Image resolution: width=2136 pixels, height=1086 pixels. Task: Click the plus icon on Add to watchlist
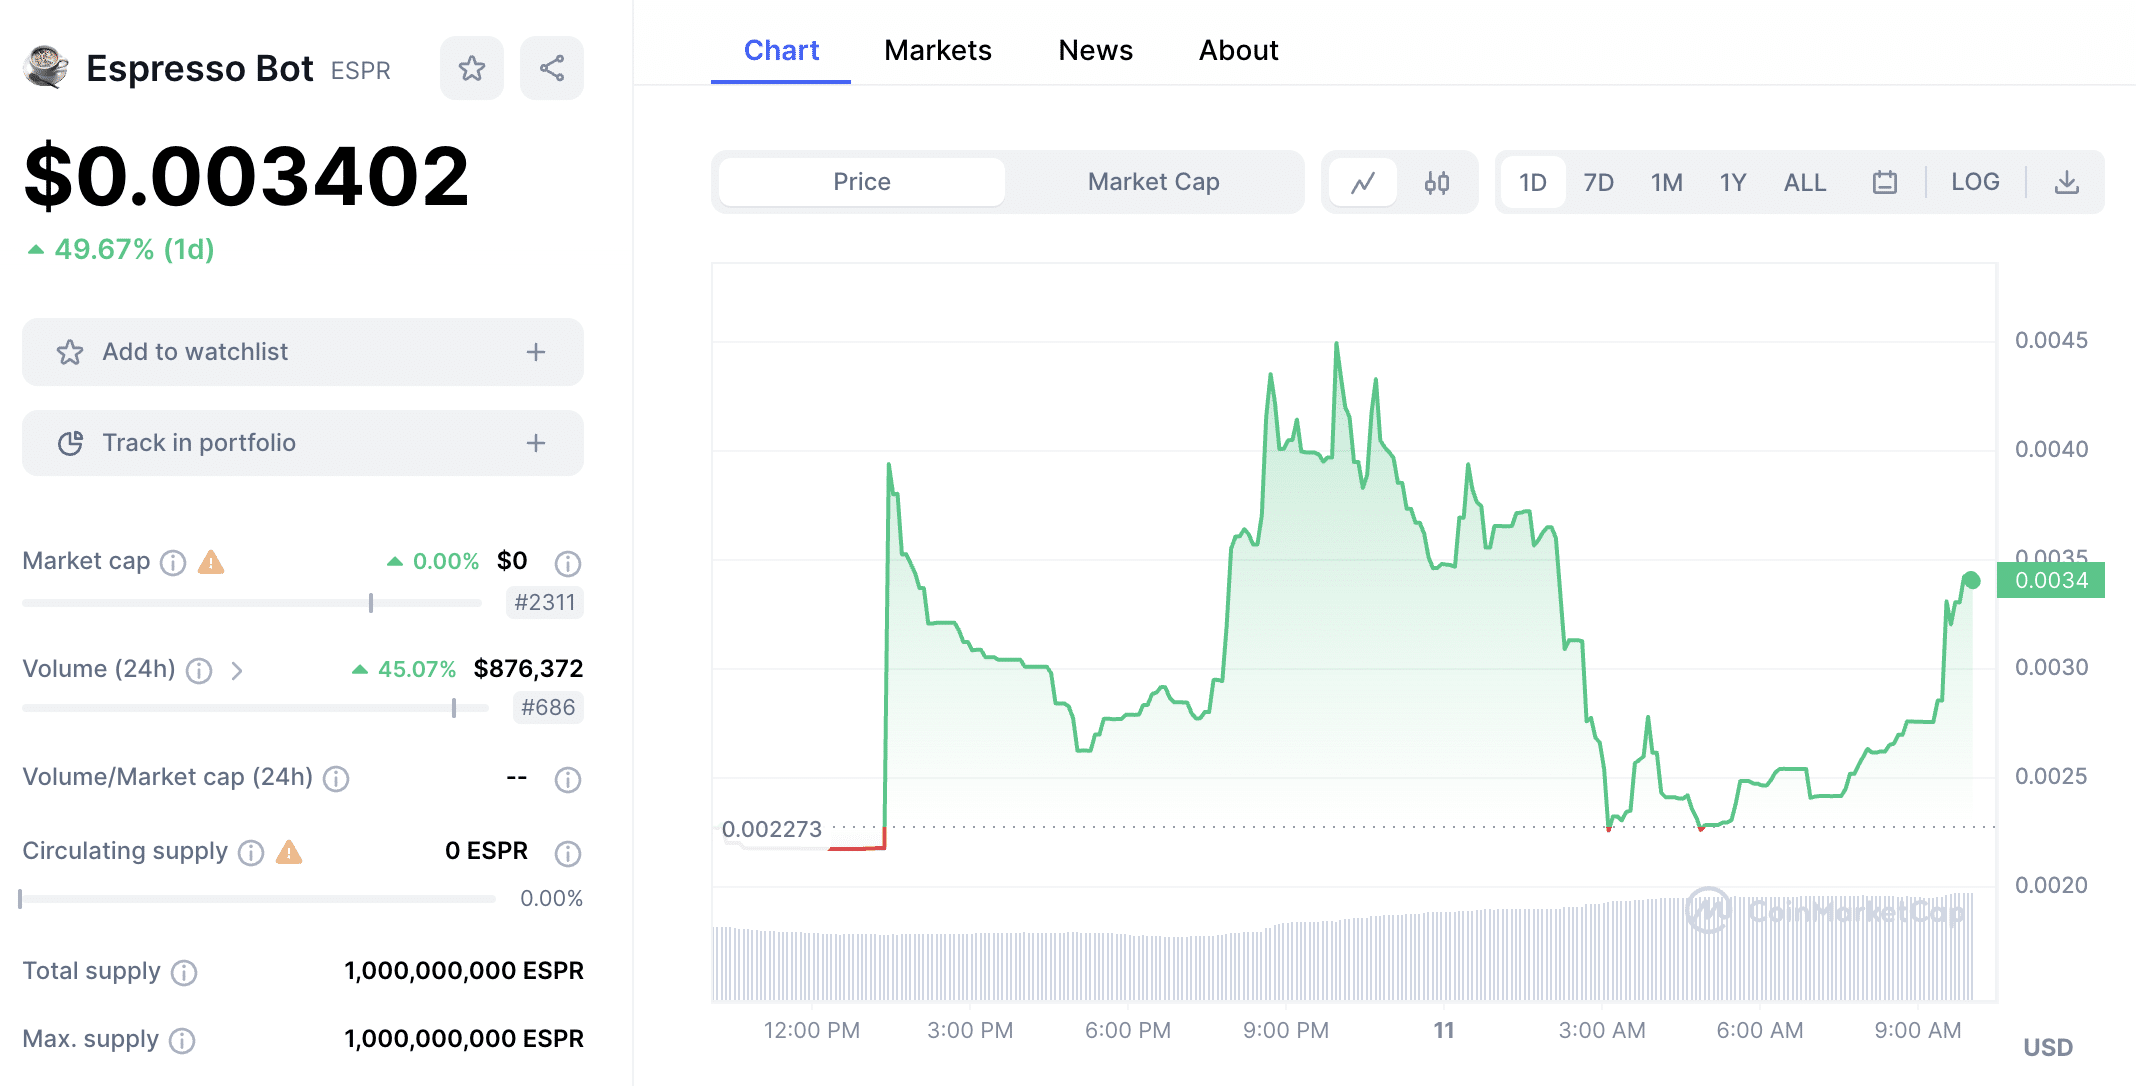[x=536, y=352]
